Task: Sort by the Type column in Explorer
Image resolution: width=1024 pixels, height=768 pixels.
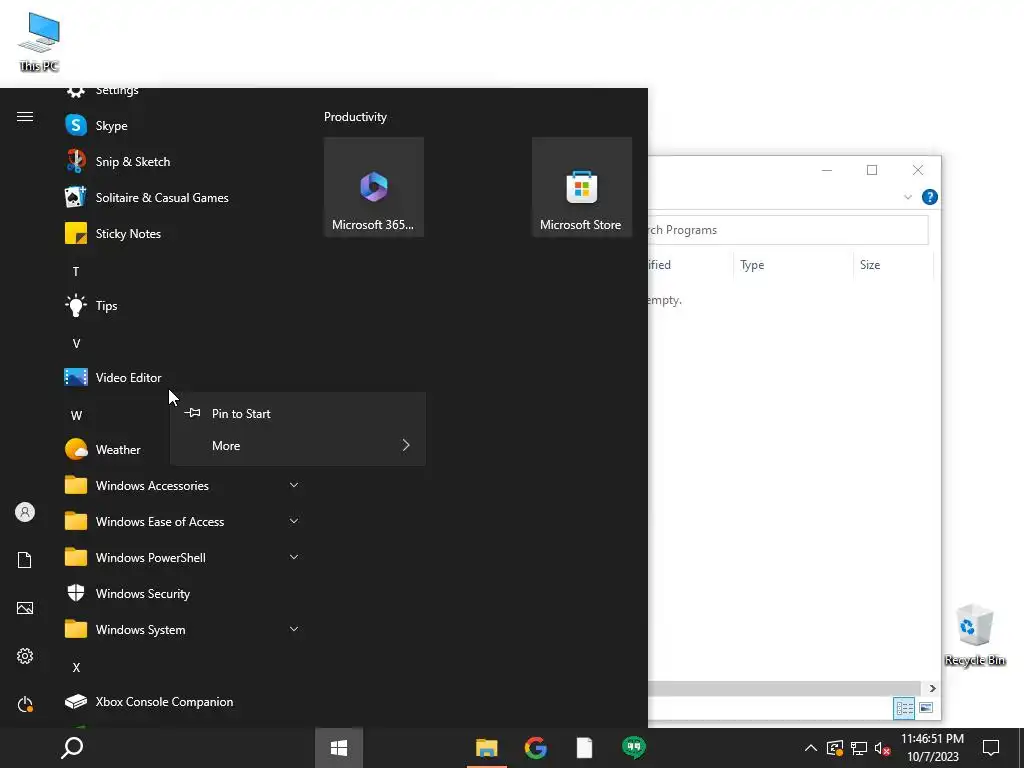Action: pyautogui.click(x=793, y=264)
